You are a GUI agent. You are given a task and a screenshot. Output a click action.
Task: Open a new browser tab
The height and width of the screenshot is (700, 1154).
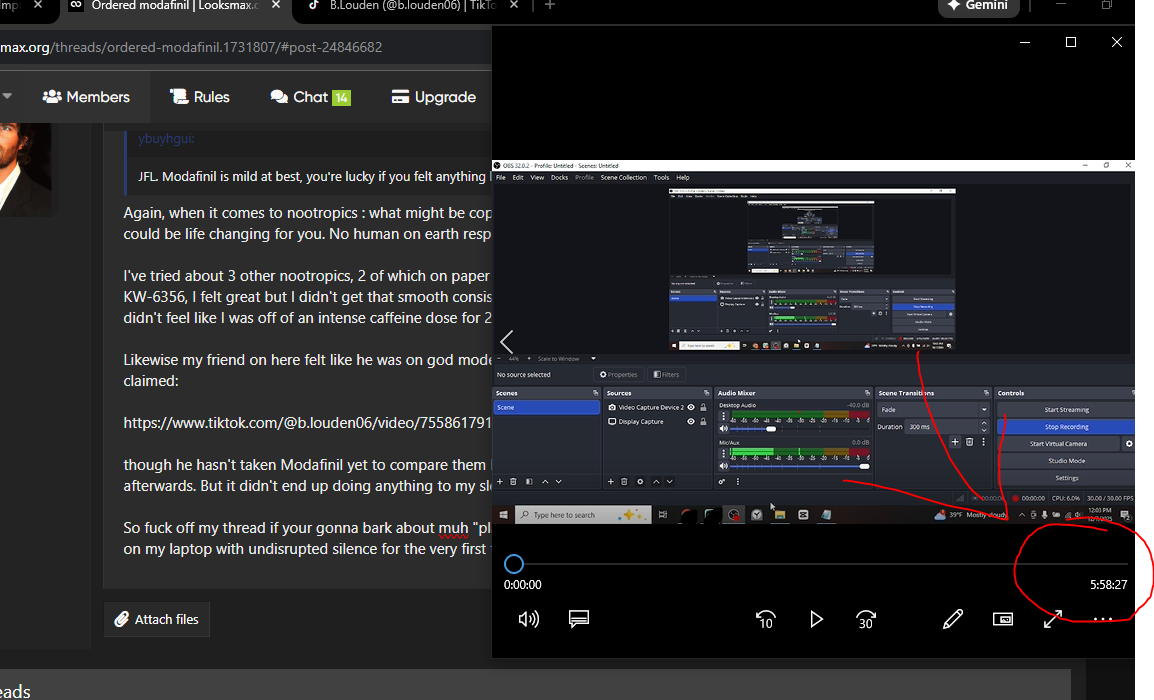click(x=549, y=6)
